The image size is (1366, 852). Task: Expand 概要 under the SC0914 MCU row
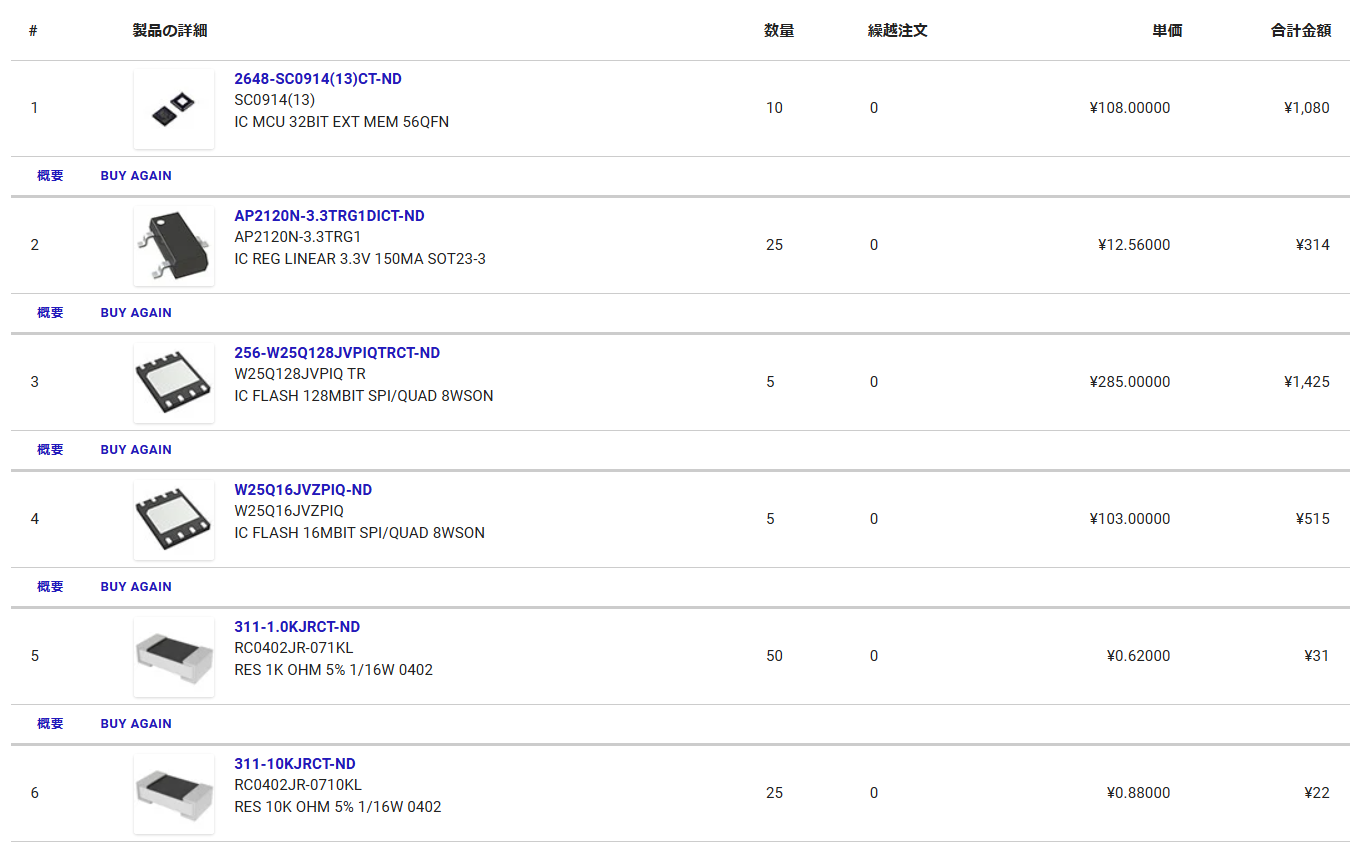click(x=50, y=176)
